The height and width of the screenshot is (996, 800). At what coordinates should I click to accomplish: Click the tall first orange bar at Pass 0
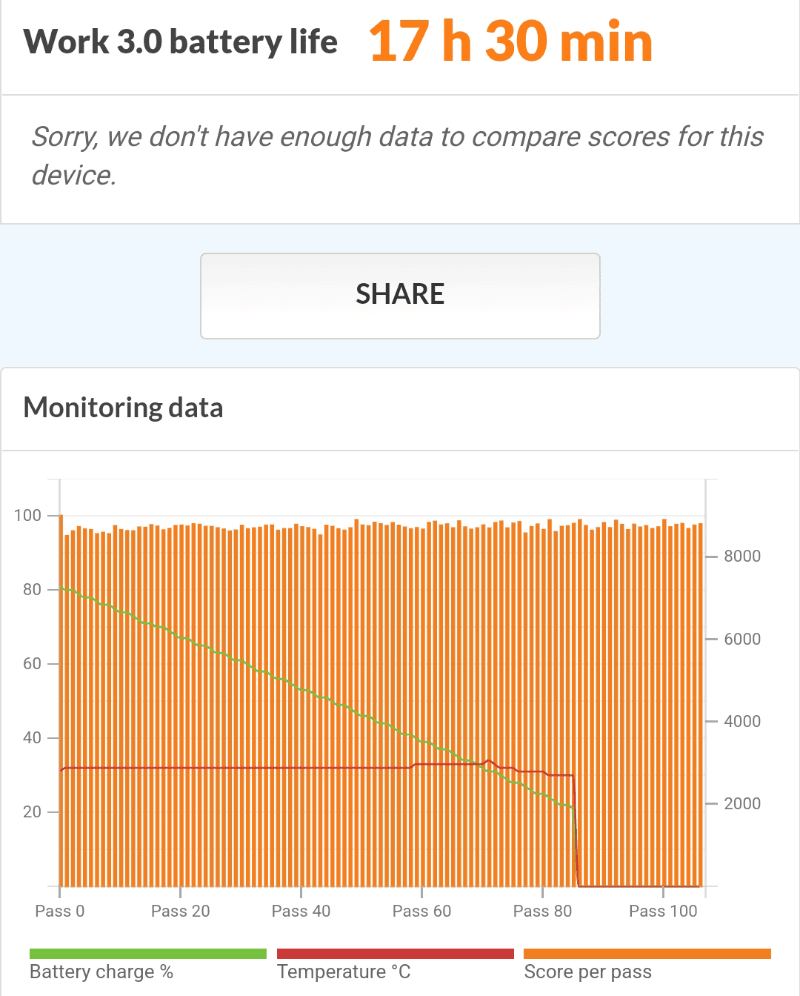61,700
